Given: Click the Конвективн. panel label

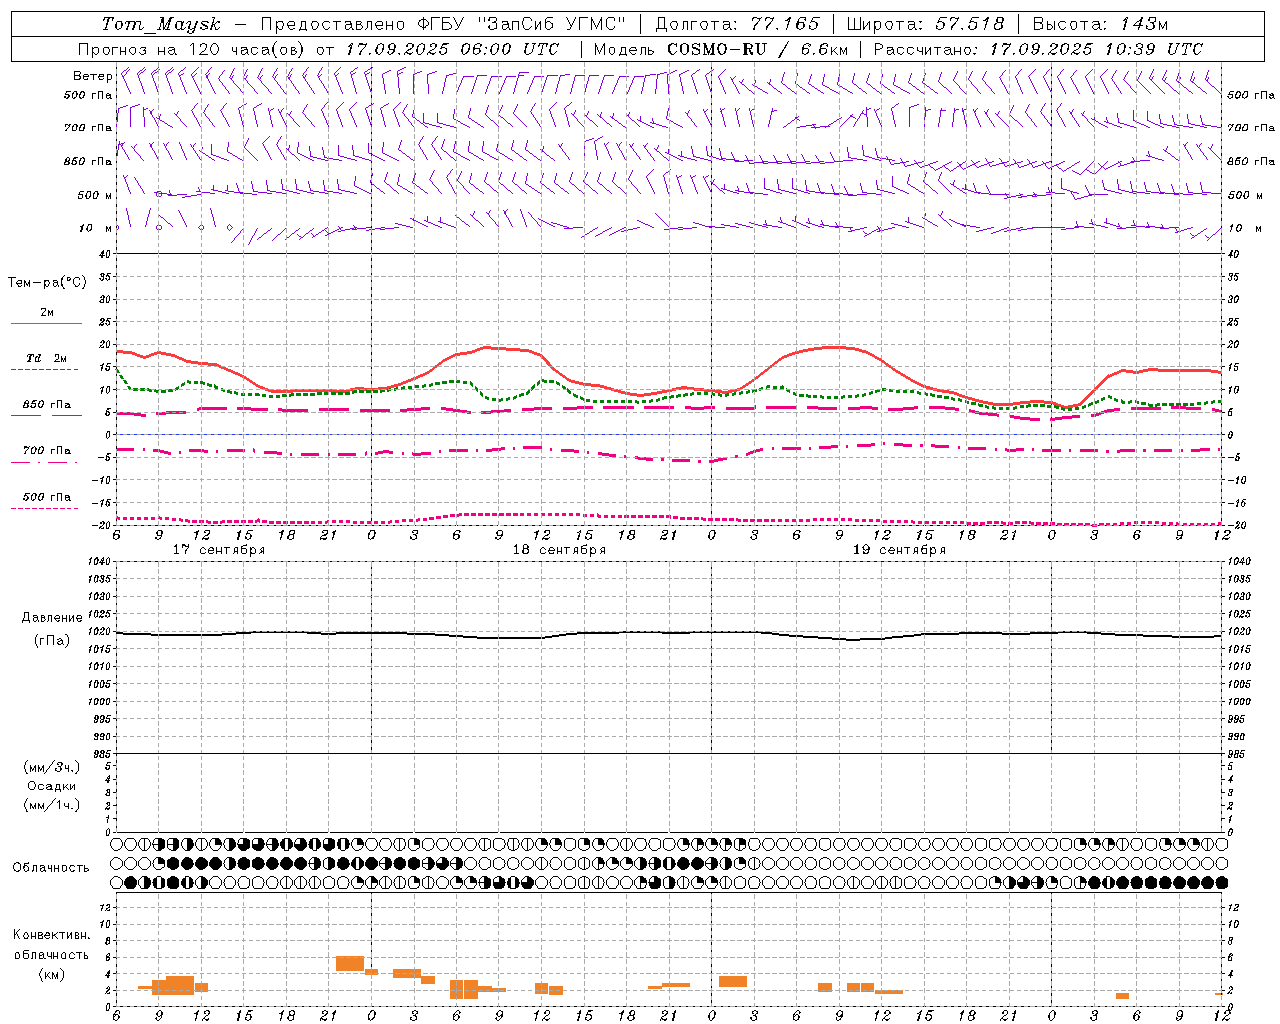Looking at the screenshot, I should point(52,935).
